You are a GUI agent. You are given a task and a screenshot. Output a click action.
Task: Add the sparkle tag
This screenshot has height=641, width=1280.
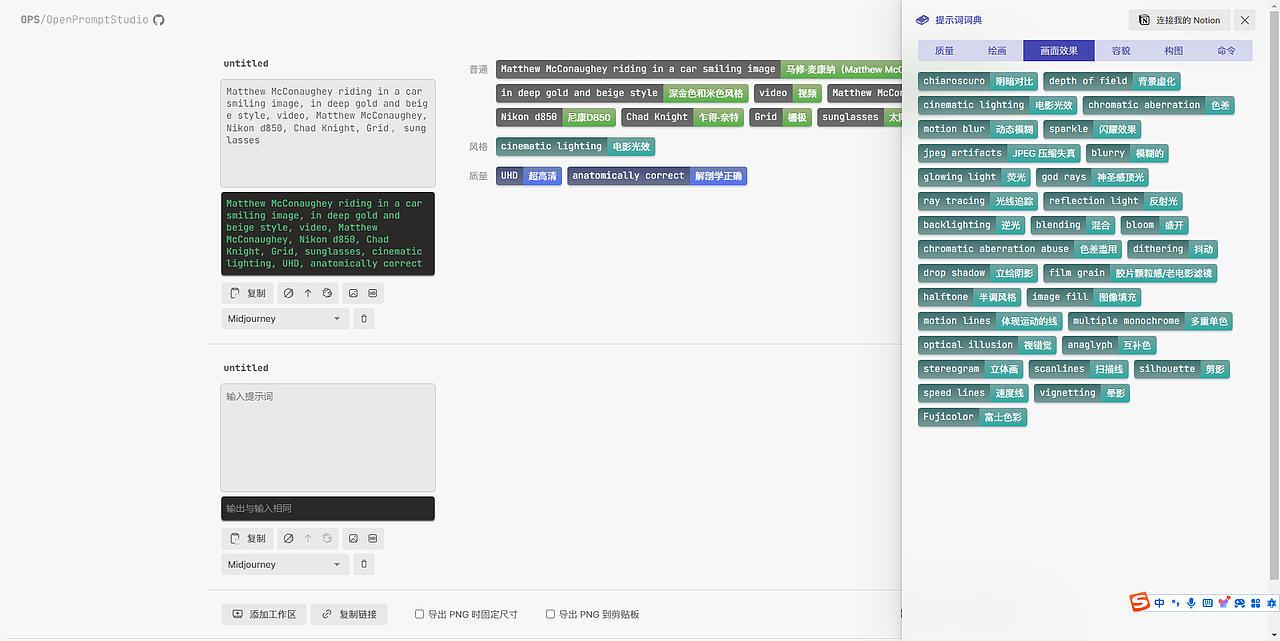1092,129
